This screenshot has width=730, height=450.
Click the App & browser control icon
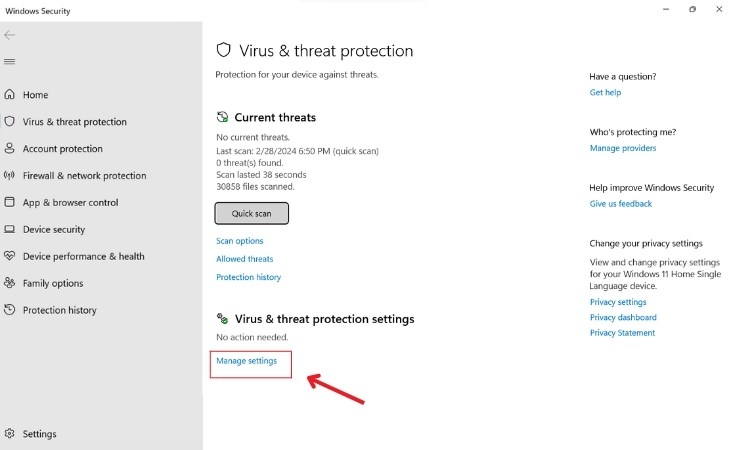(x=10, y=203)
